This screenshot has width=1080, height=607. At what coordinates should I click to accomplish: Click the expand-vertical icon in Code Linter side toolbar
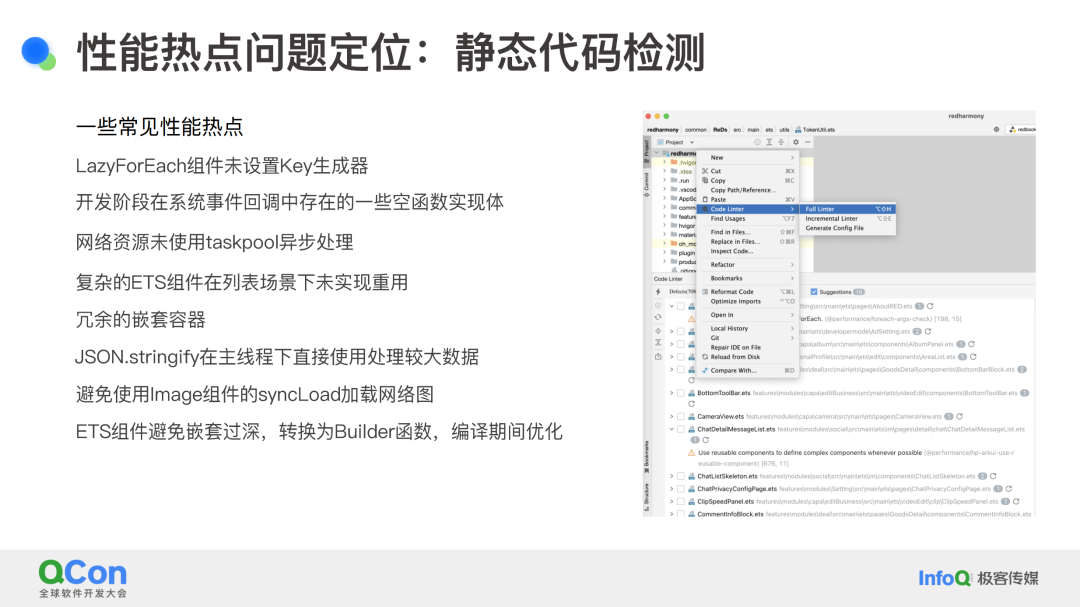point(658,343)
